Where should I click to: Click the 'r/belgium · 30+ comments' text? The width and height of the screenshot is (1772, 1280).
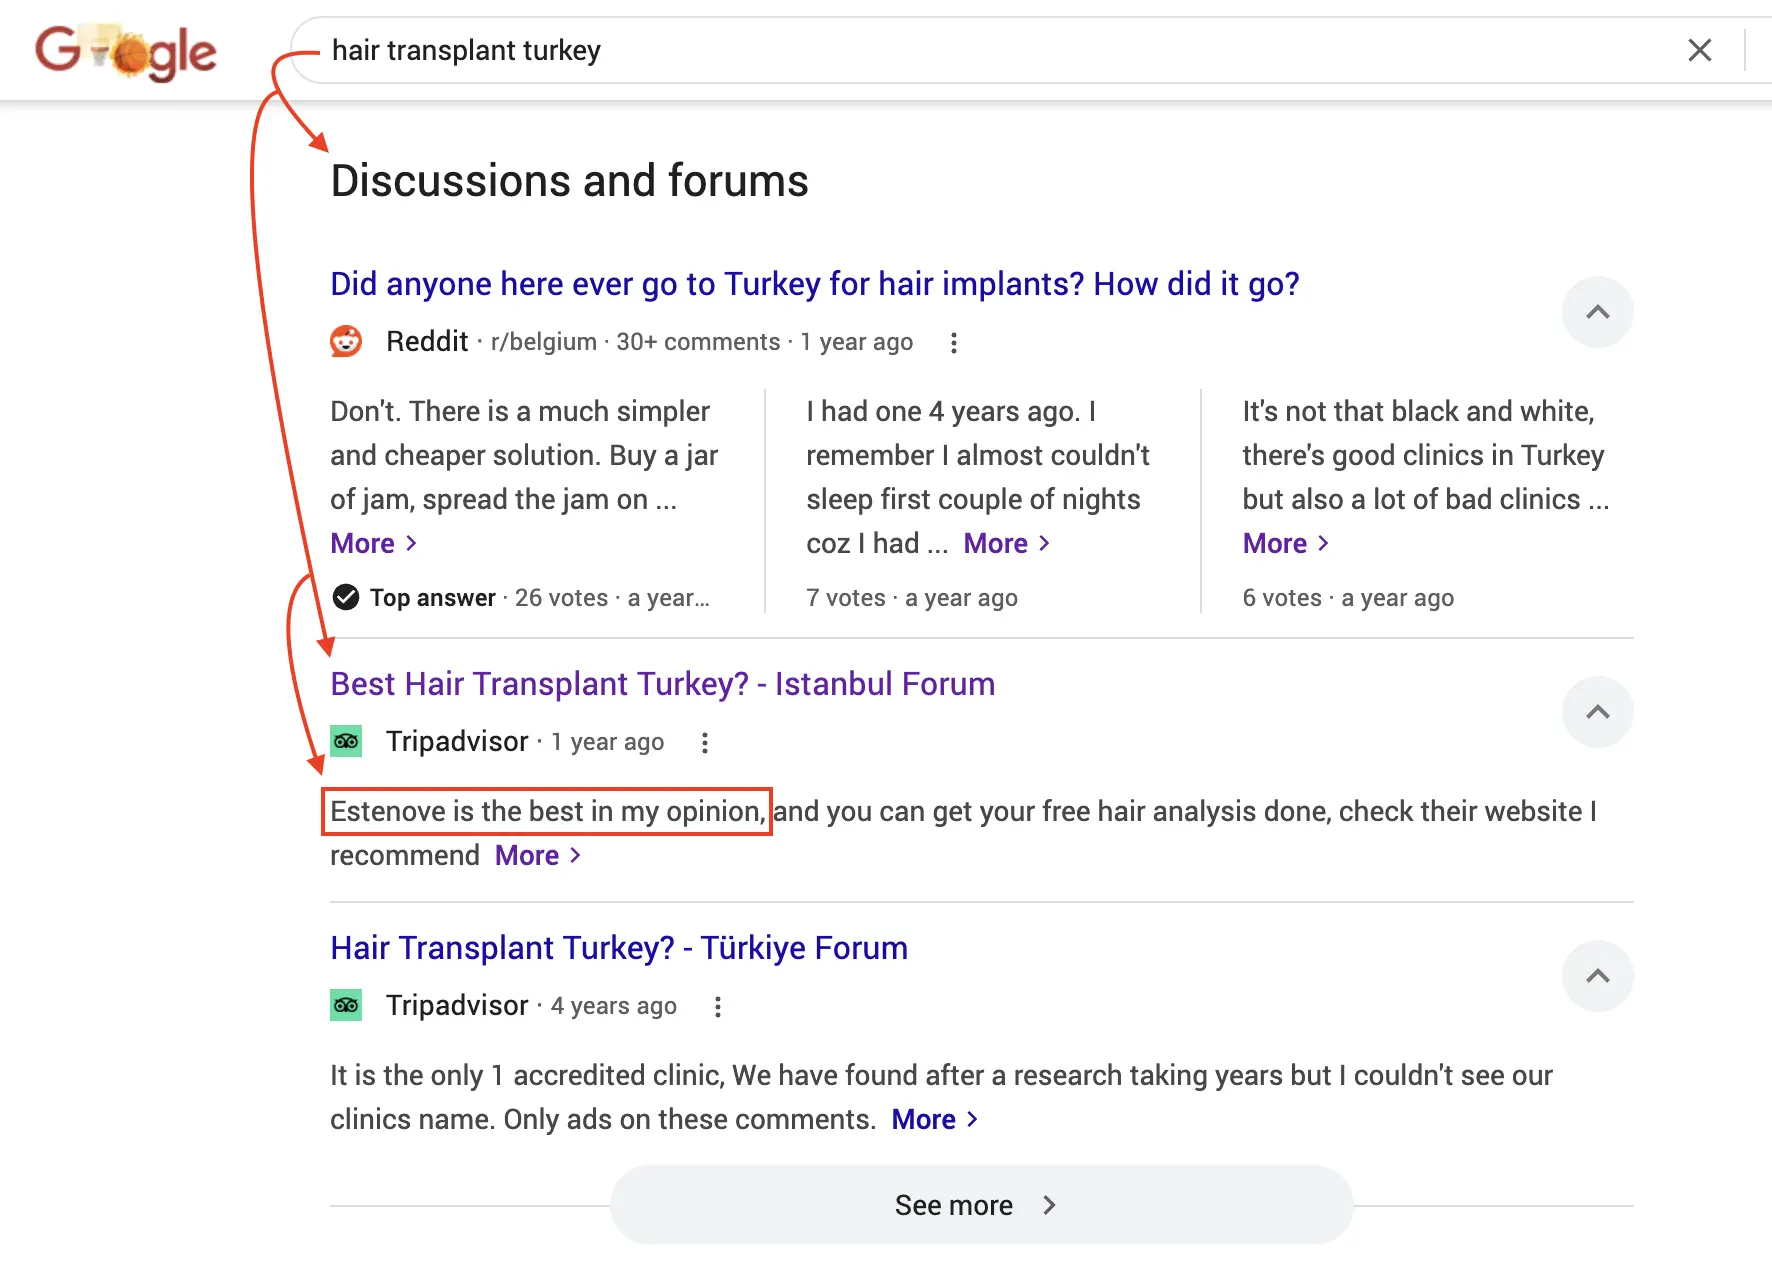coord(635,342)
